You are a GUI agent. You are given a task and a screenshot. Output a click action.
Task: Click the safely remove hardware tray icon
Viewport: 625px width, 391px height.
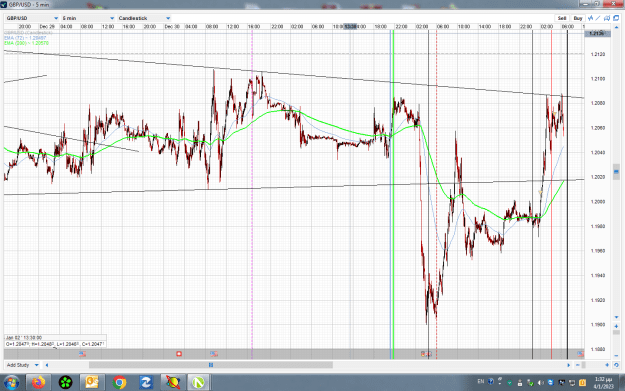530,383
